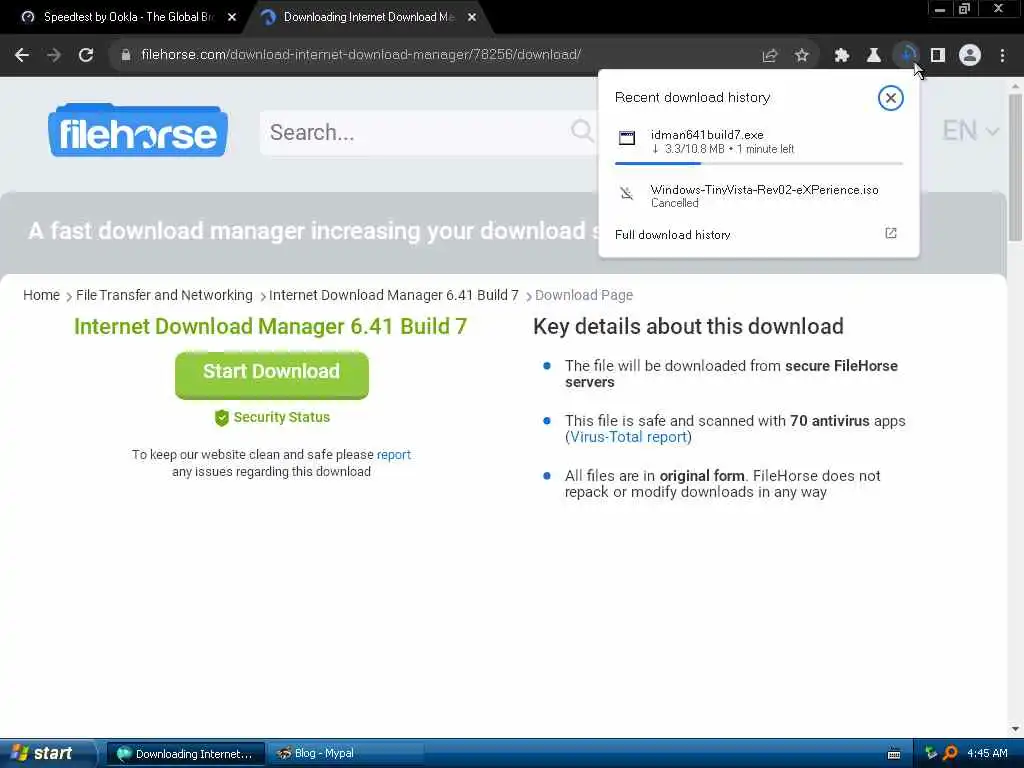
Task: Open the extensions puzzle icon
Action: (x=842, y=56)
